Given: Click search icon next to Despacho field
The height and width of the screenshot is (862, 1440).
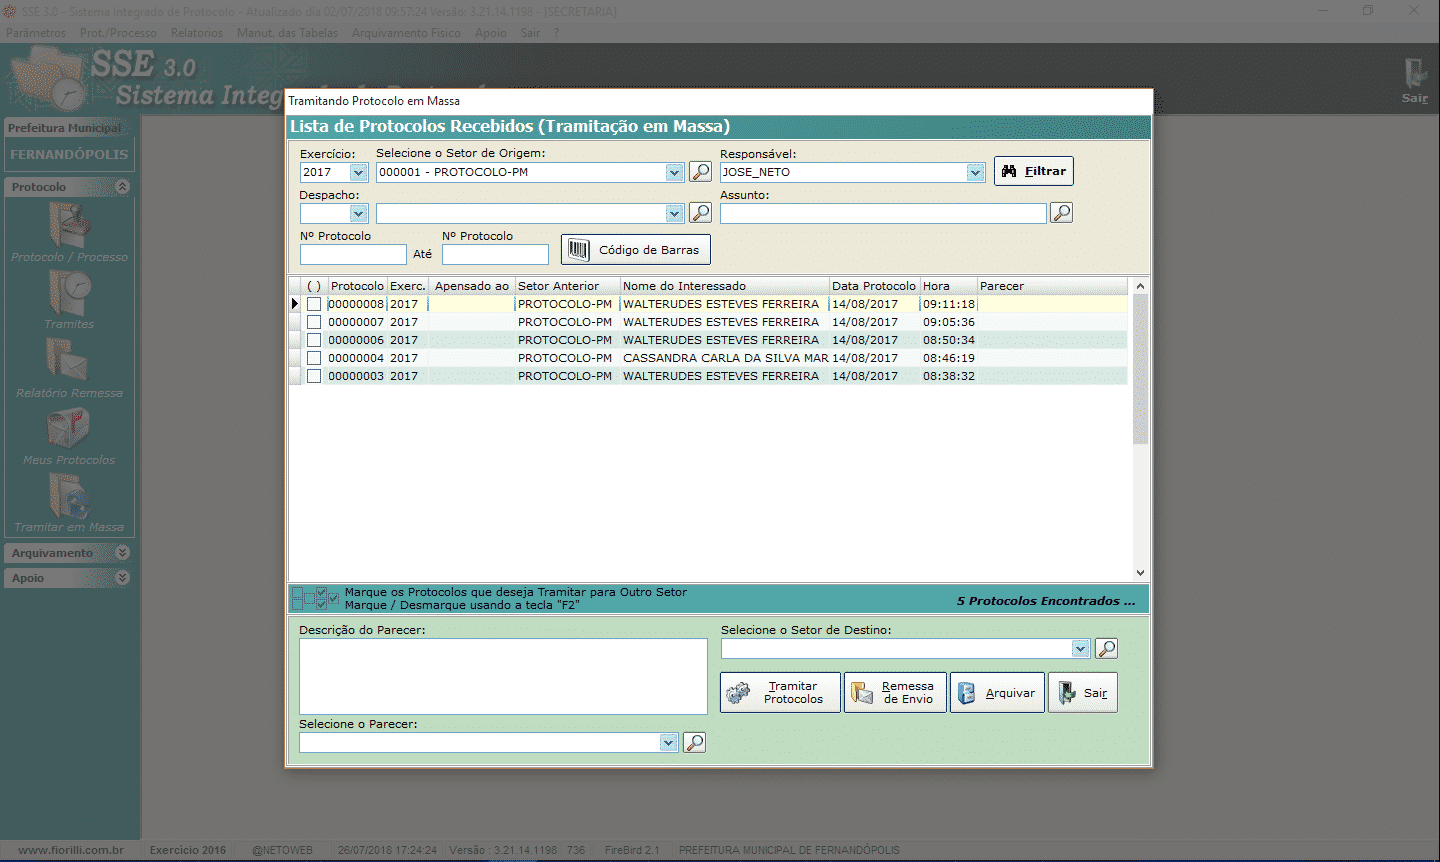Looking at the screenshot, I should [x=701, y=213].
